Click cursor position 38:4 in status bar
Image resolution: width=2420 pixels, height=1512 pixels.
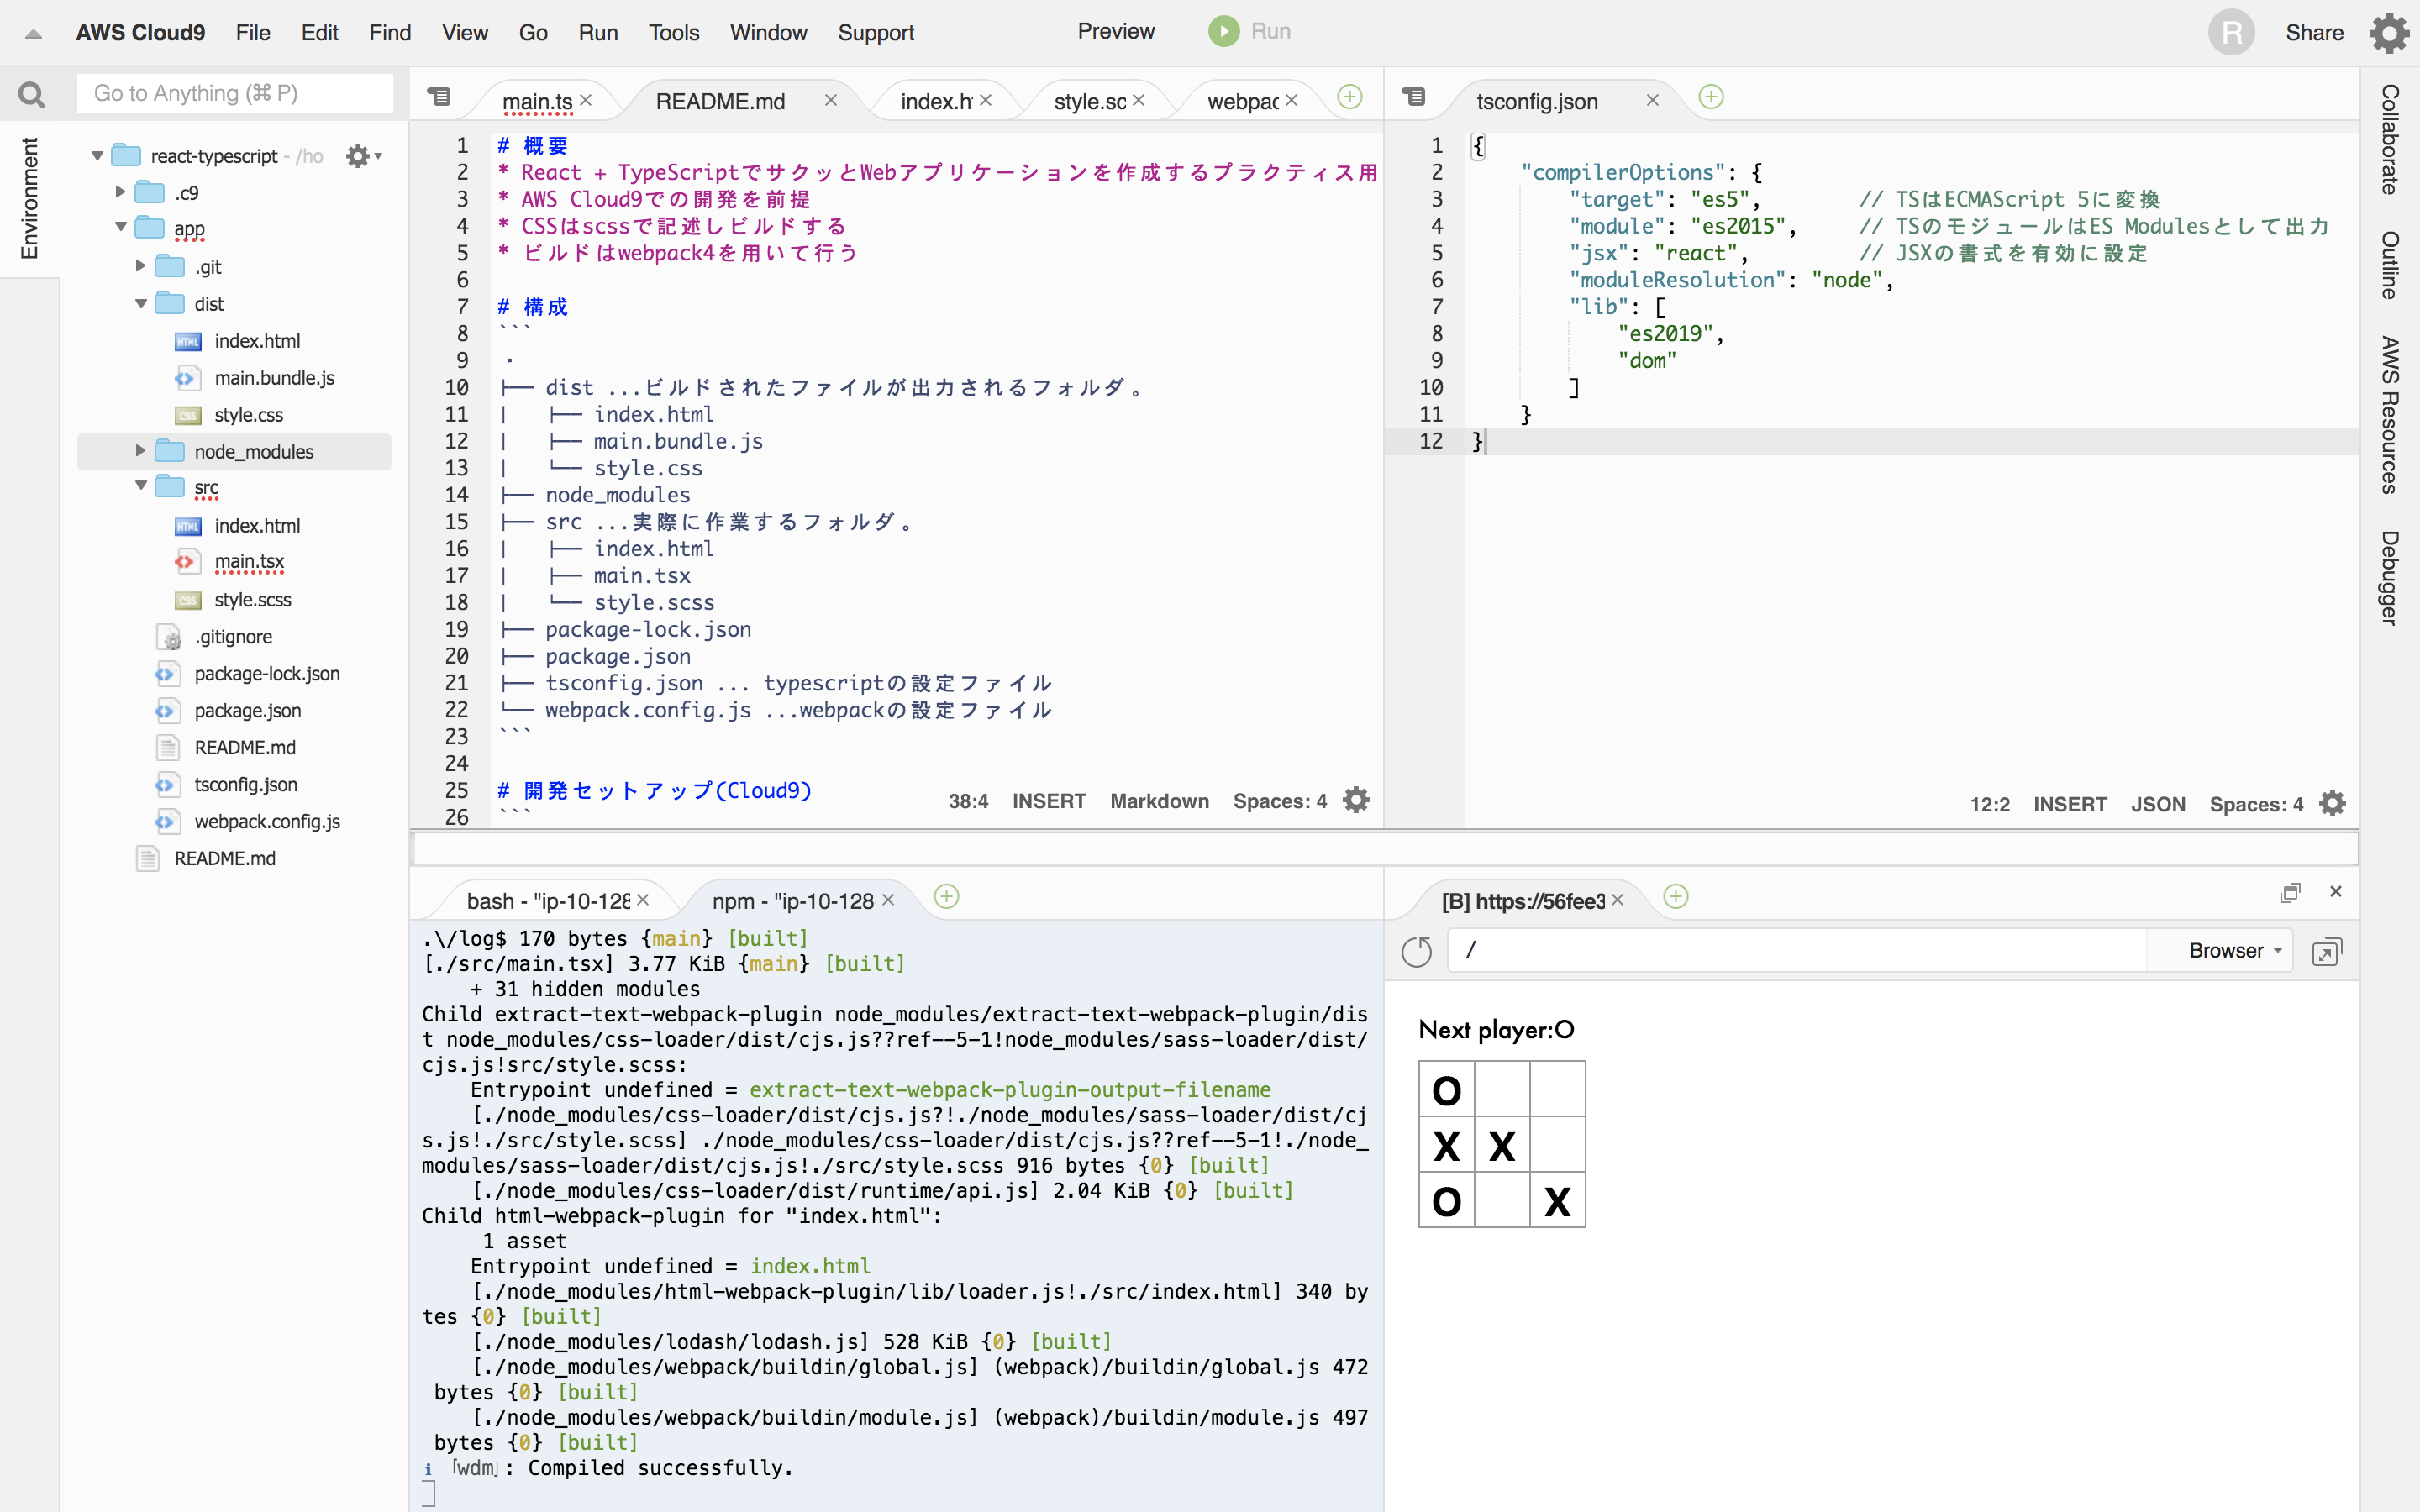tap(968, 801)
